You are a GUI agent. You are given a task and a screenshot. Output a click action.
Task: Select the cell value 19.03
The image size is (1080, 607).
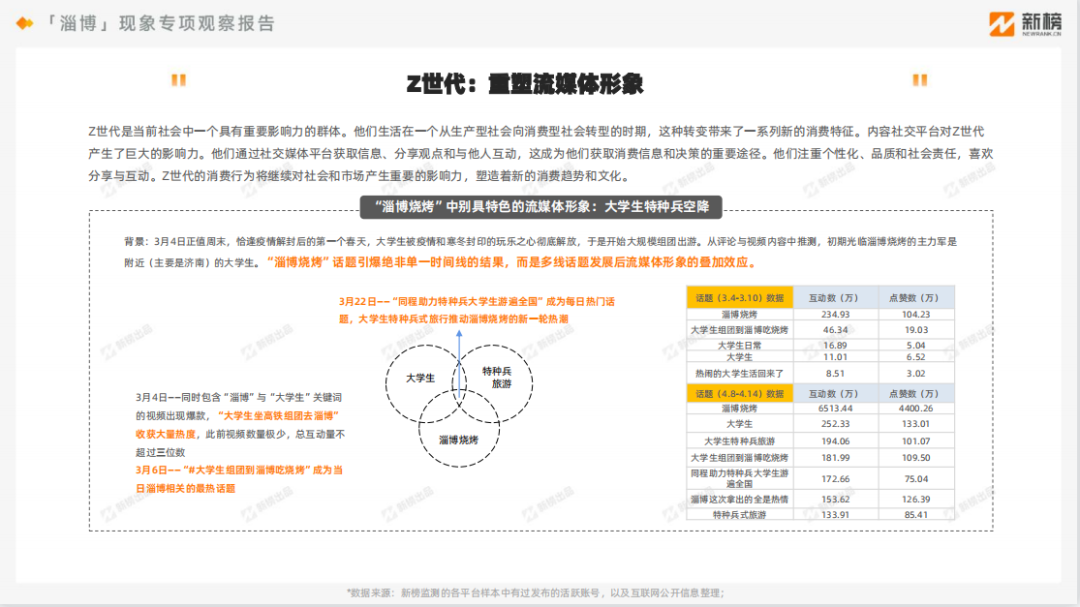(916, 330)
